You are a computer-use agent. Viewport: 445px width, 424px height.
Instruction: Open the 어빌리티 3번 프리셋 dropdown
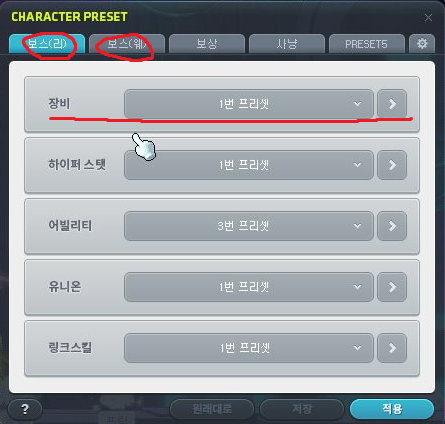click(x=249, y=226)
